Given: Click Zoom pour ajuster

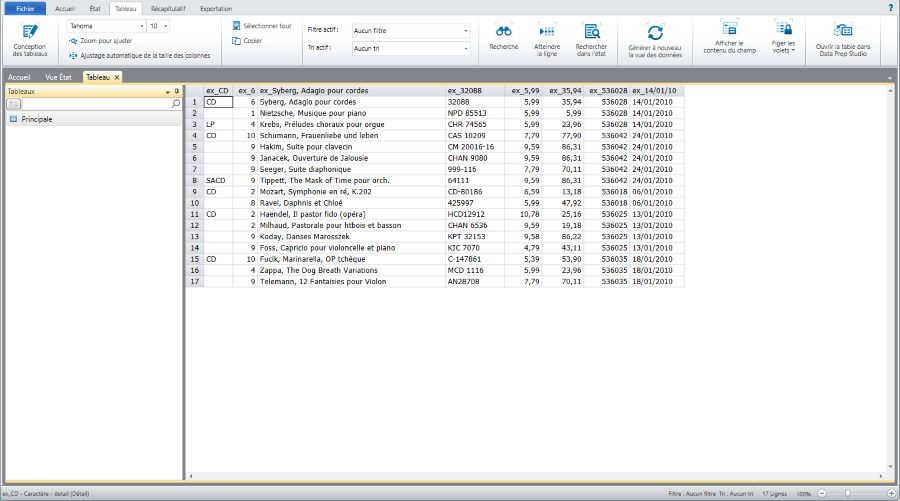Looking at the screenshot, I should tap(100, 41).
